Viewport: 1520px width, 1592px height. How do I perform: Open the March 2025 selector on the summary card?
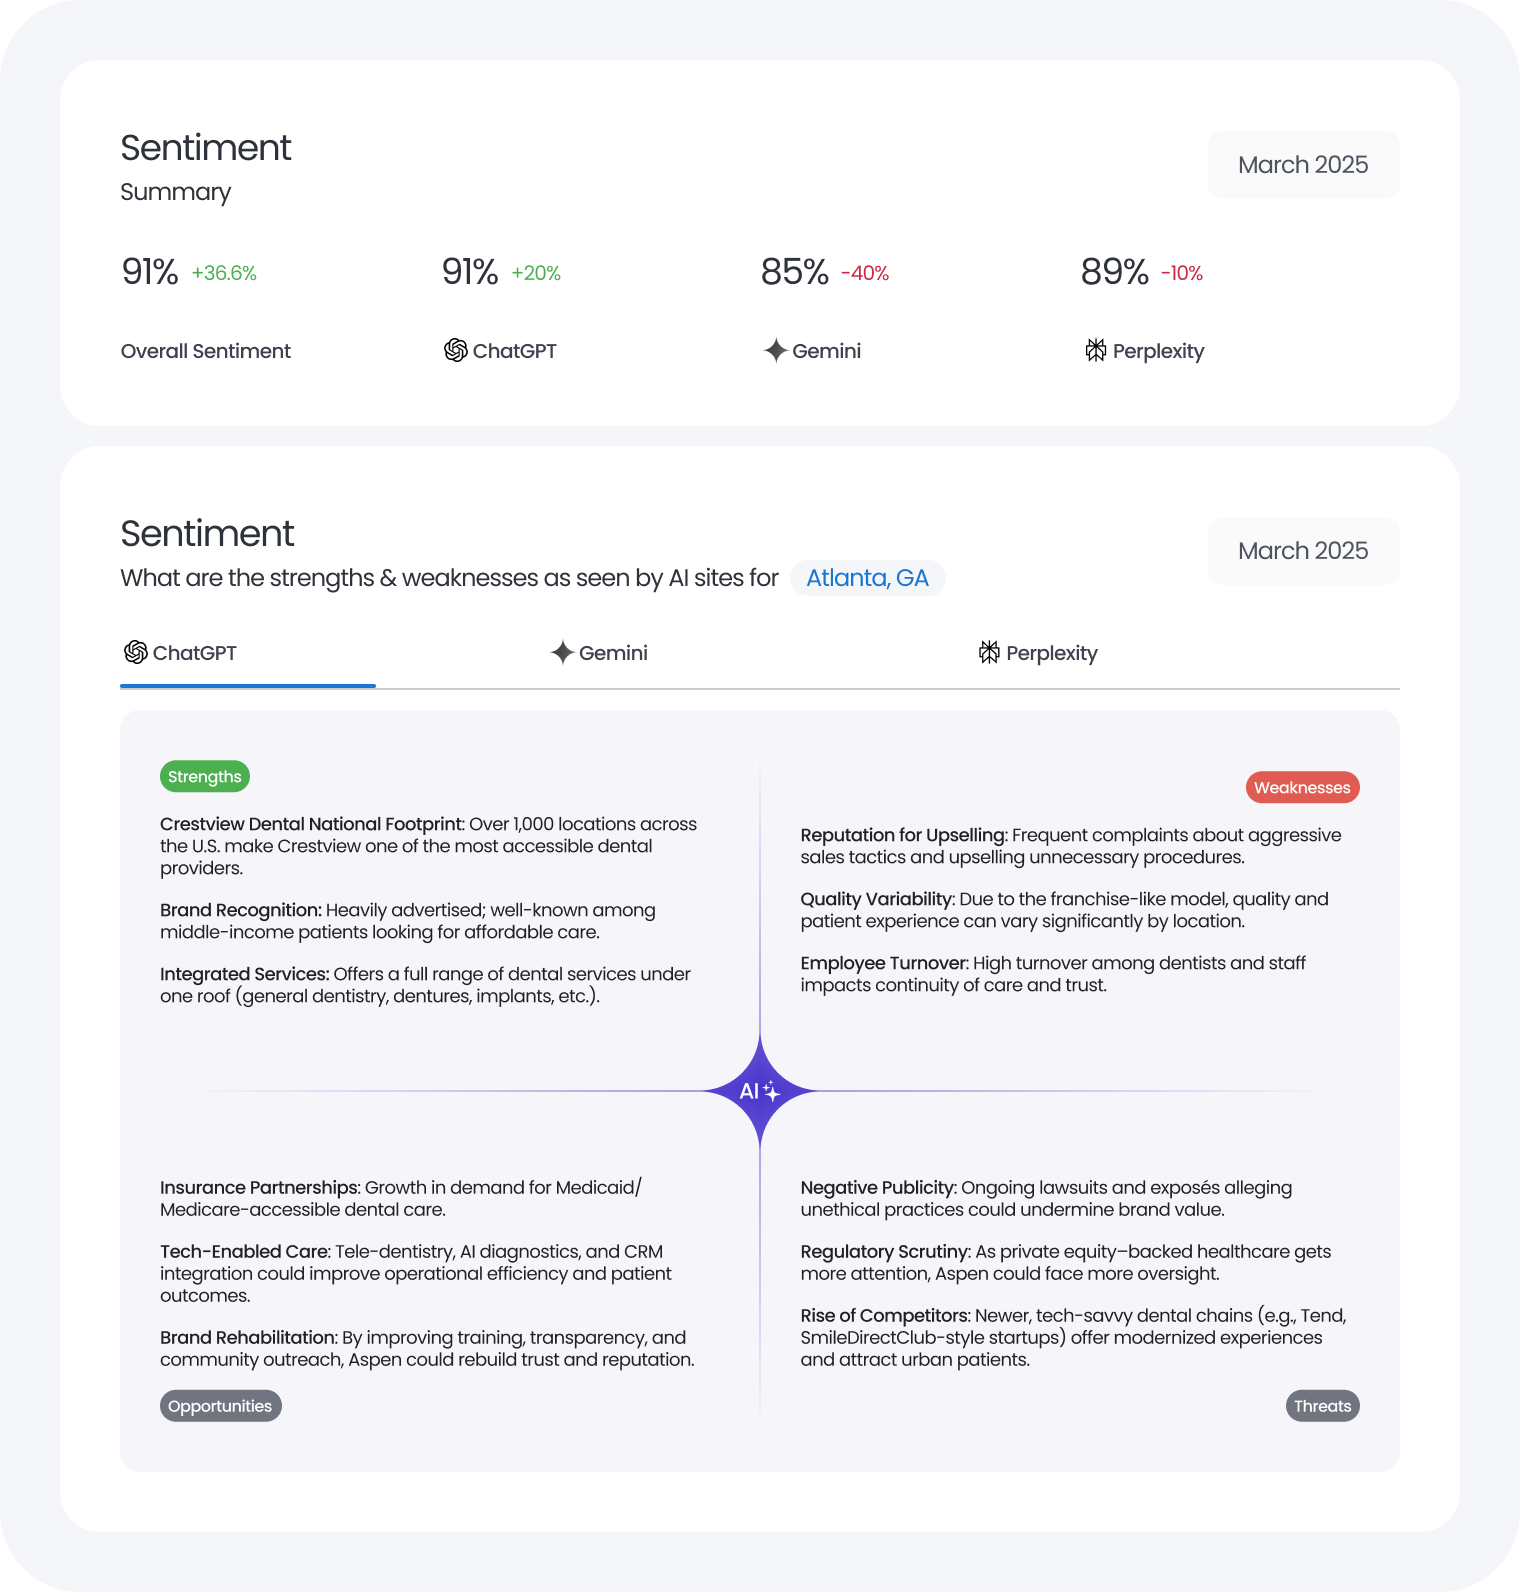pos(1303,164)
